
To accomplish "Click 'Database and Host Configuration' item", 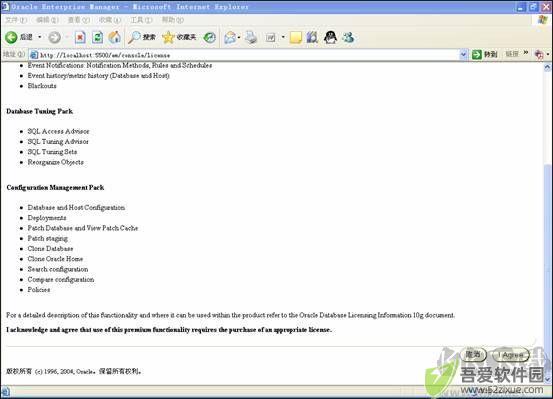I will 76,207.
